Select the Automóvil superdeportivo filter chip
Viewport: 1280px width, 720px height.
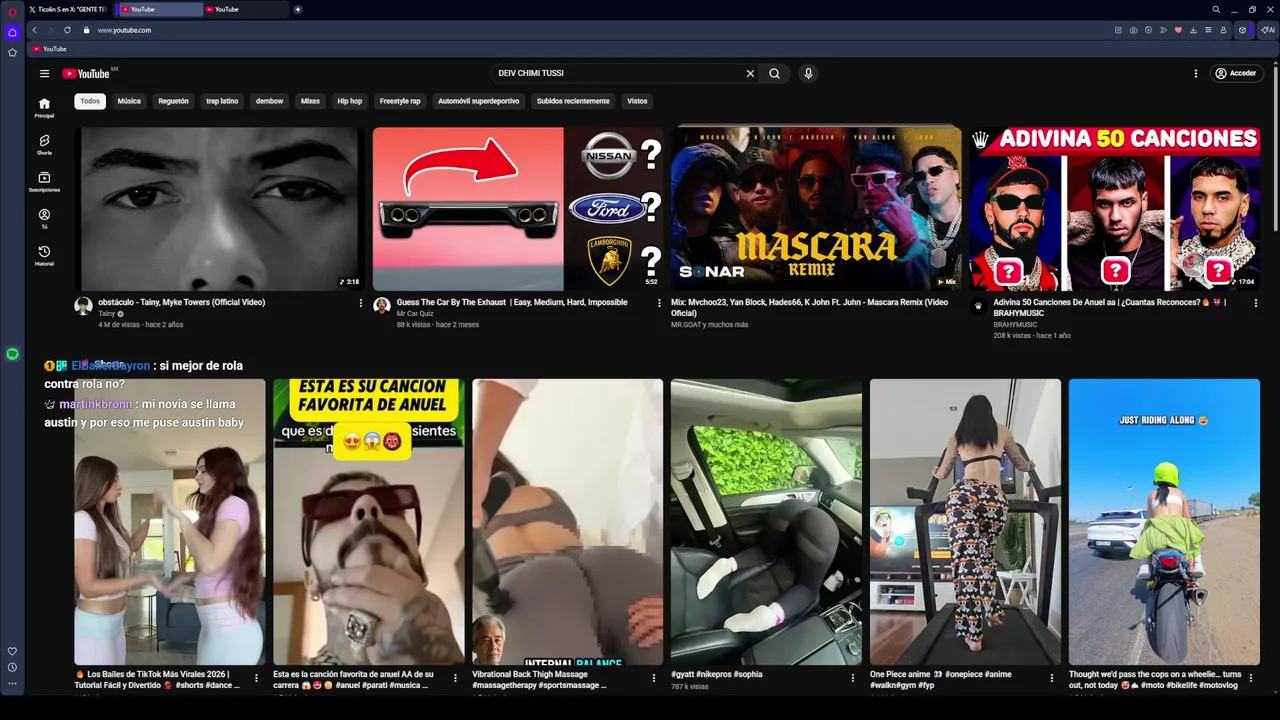point(478,101)
